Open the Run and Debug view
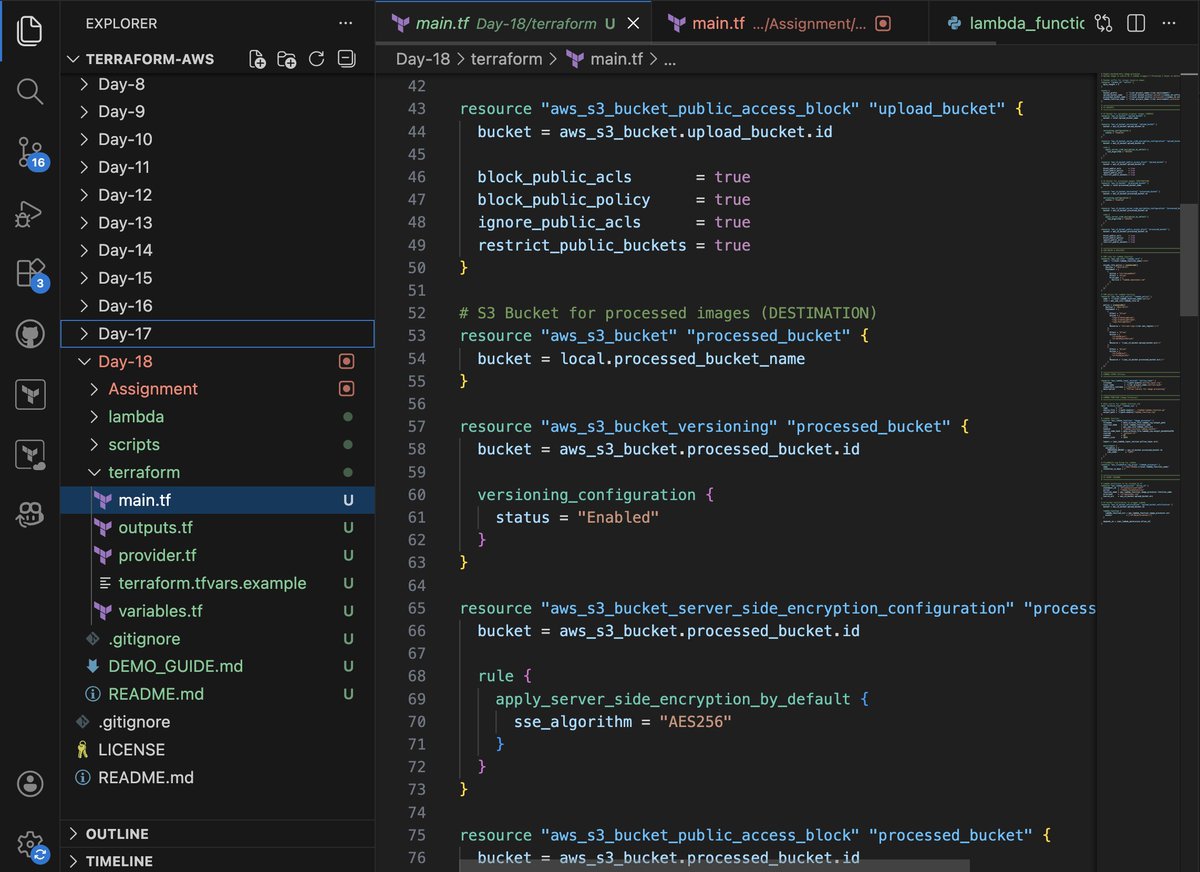The height and width of the screenshot is (872, 1200). click(30, 213)
